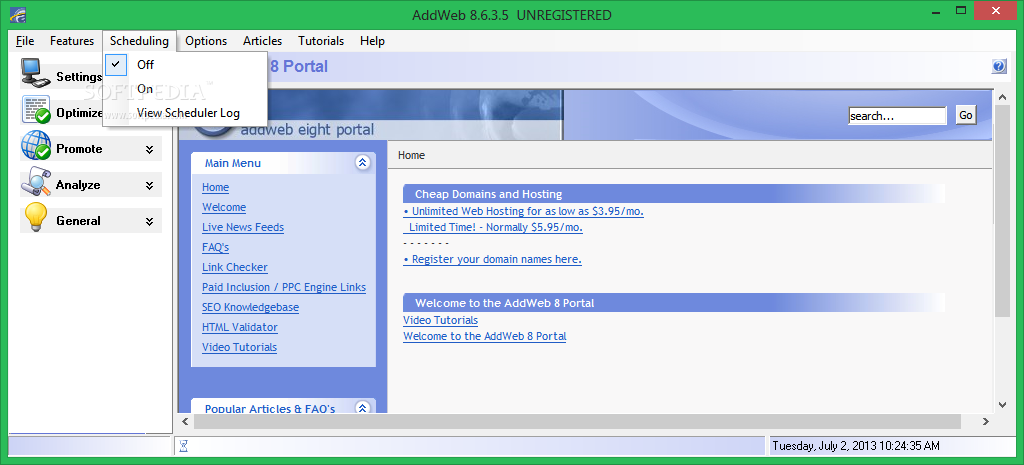The height and width of the screenshot is (465, 1024).
Task: Click the Settings computer icon in sidebar
Action: (x=35, y=73)
